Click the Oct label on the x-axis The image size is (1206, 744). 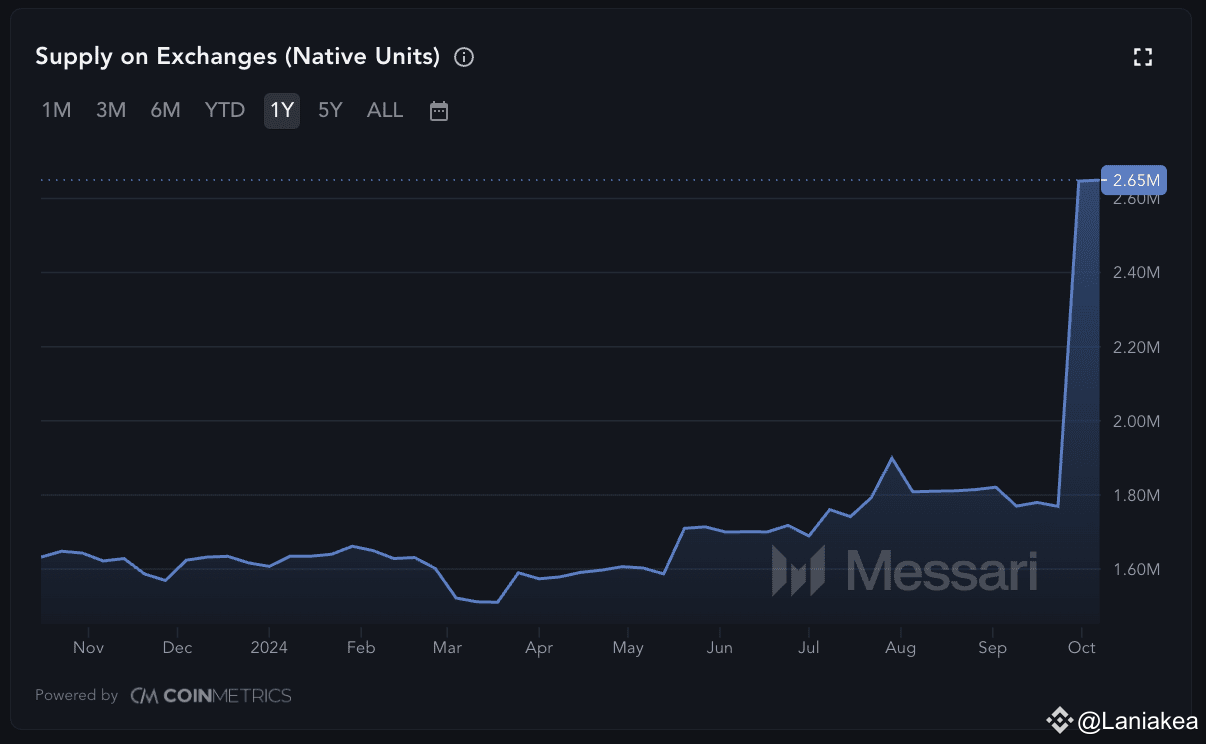(1081, 647)
